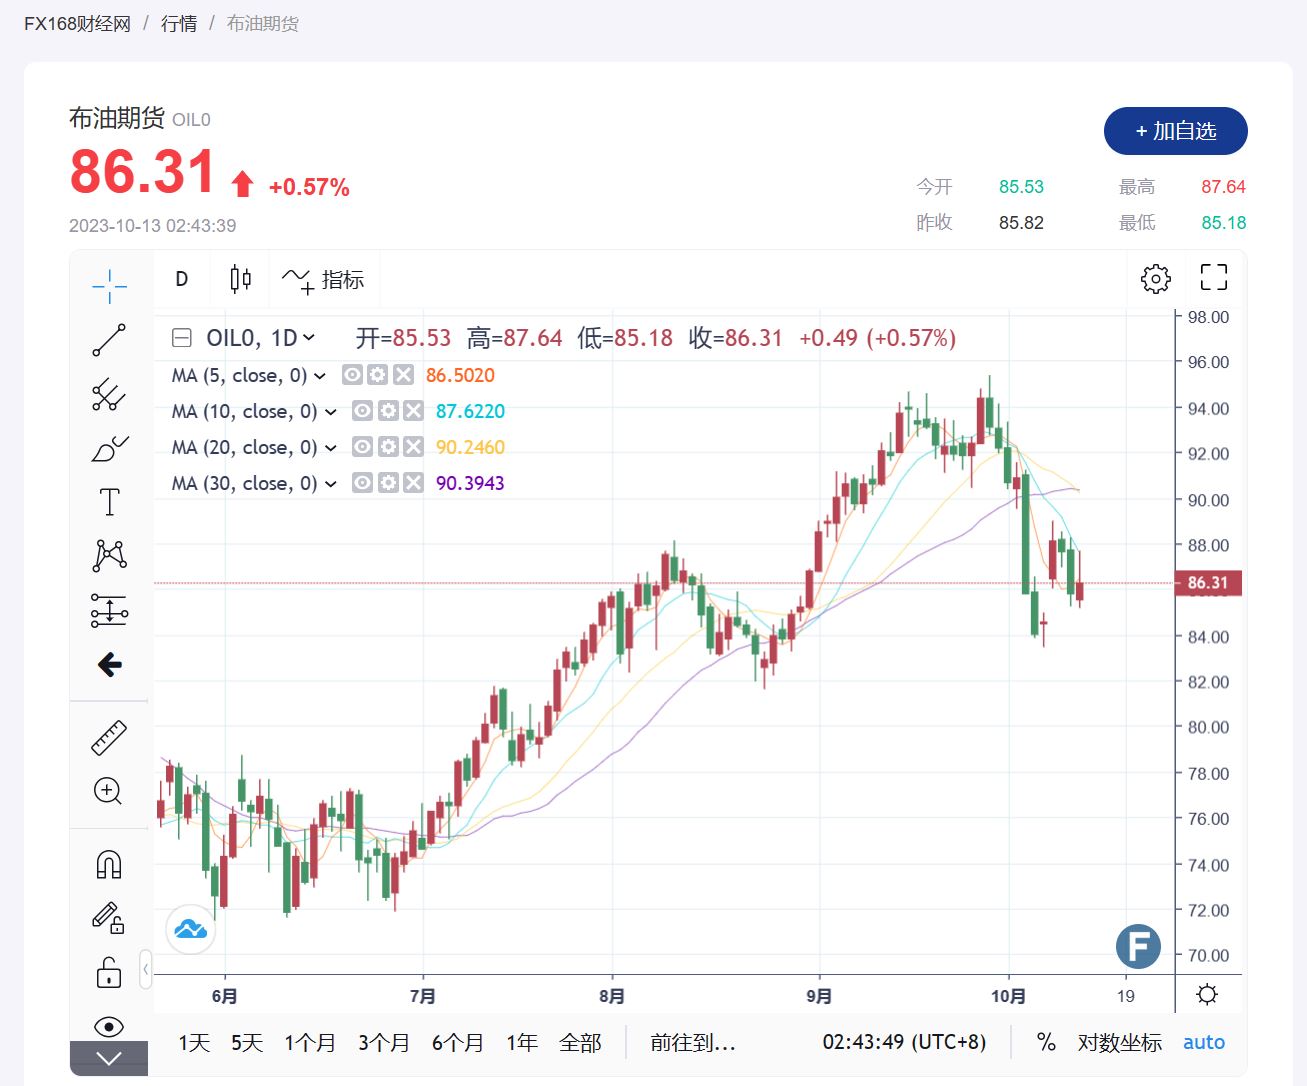Image resolution: width=1307 pixels, height=1086 pixels.
Task: Collapse the indicator legend box
Action: pos(182,338)
